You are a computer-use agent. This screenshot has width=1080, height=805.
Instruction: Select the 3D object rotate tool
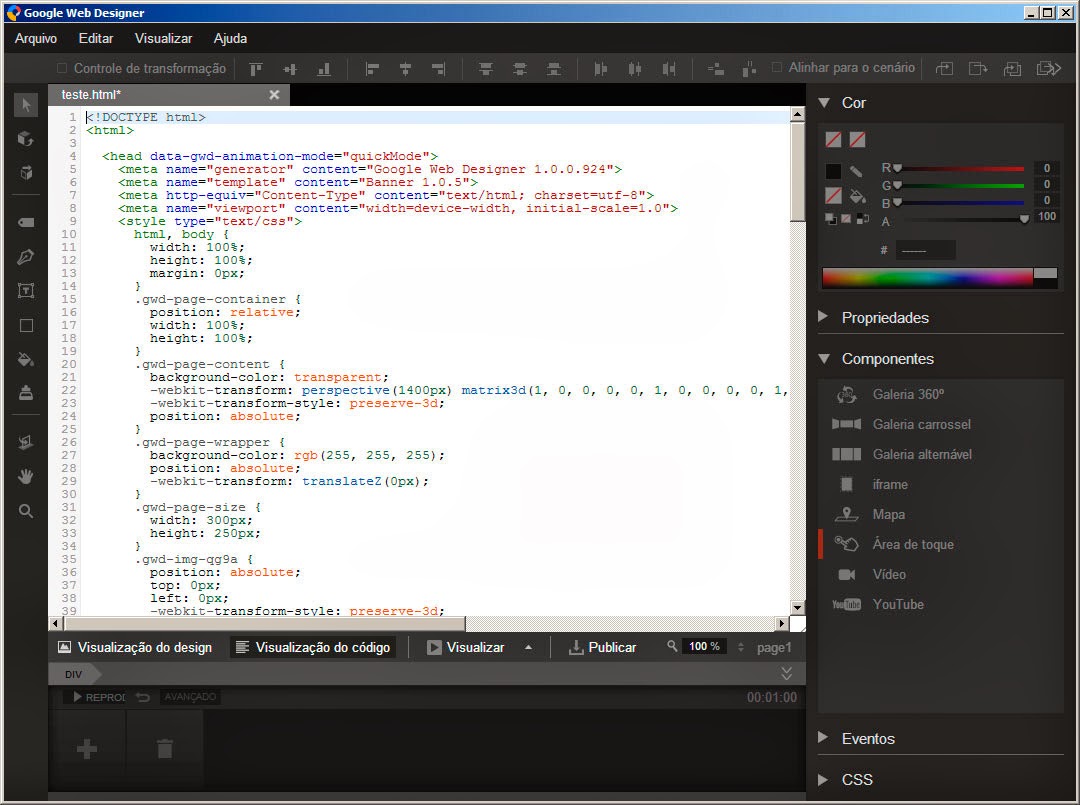pyautogui.click(x=25, y=139)
